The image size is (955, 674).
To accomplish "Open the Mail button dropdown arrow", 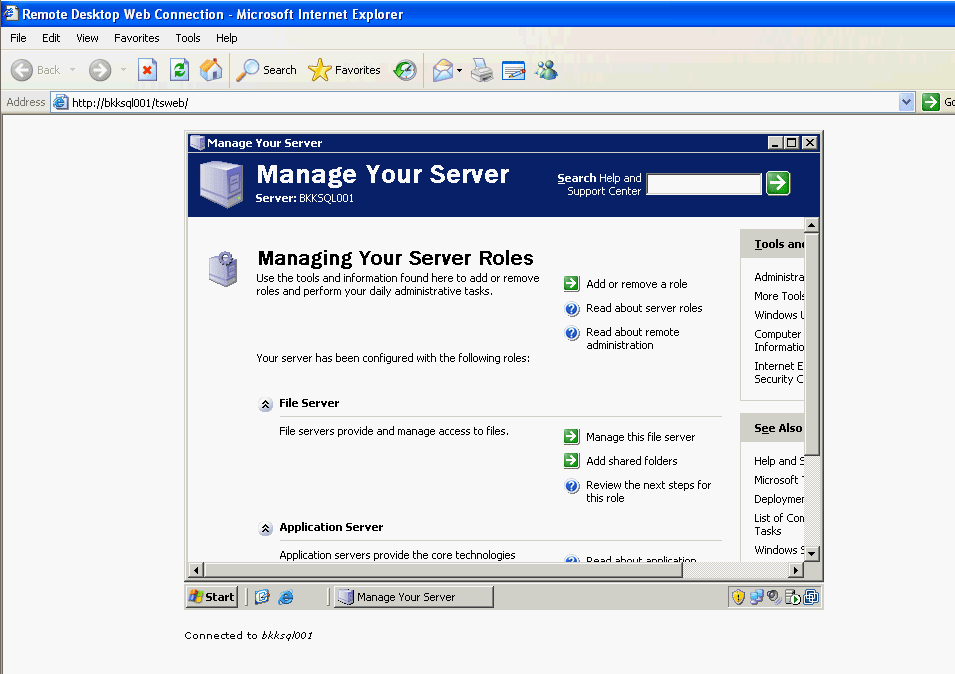I will pos(459,70).
